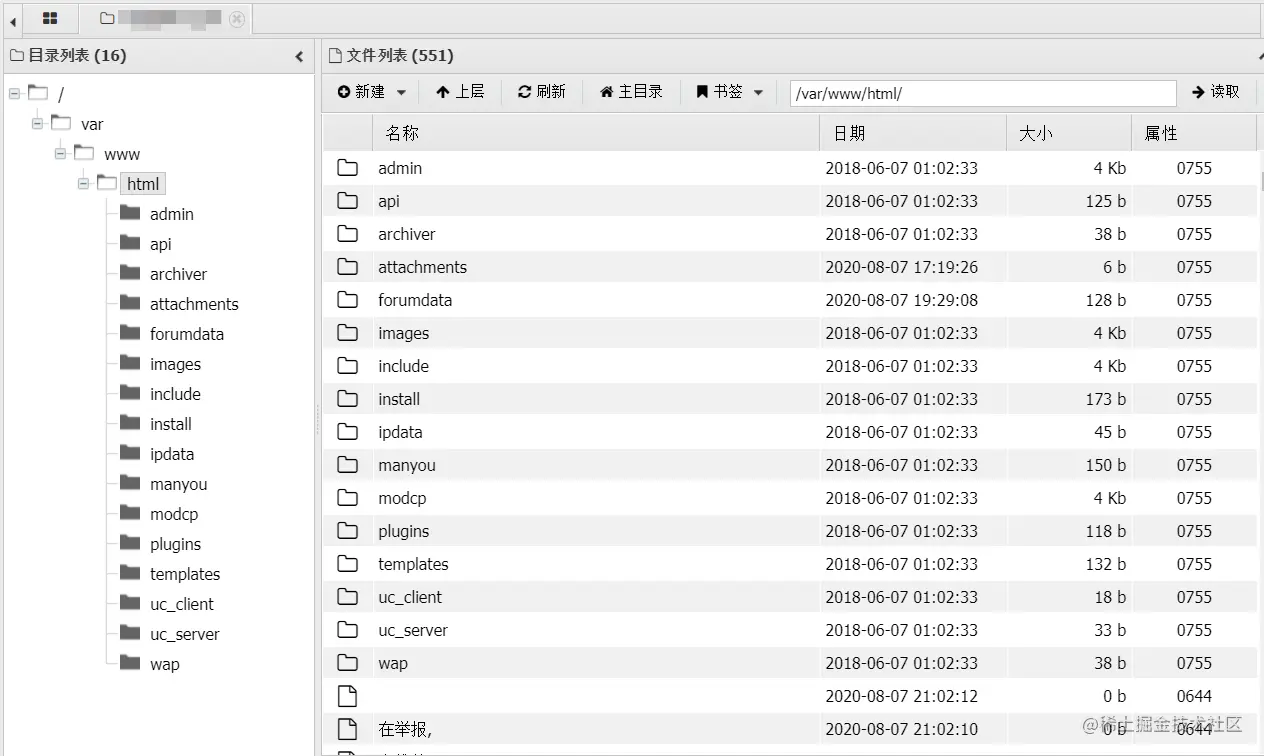Image resolution: width=1264 pixels, height=756 pixels.
Task: Click admin folder icon in file list
Action: point(347,168)
